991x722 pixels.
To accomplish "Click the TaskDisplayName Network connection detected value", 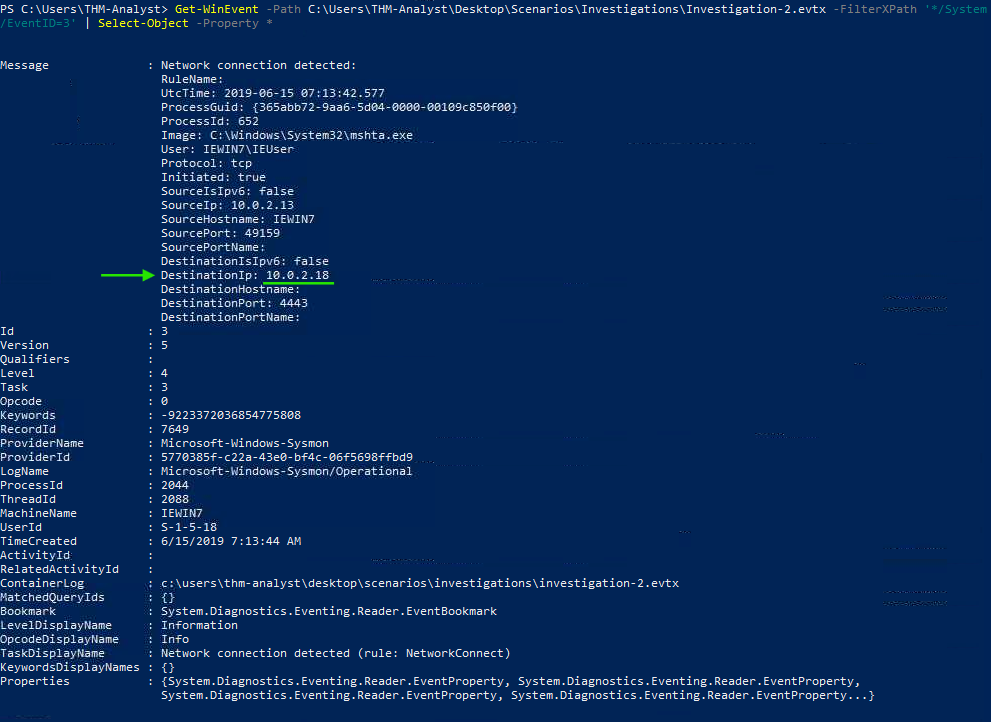I will coord(335,653).
